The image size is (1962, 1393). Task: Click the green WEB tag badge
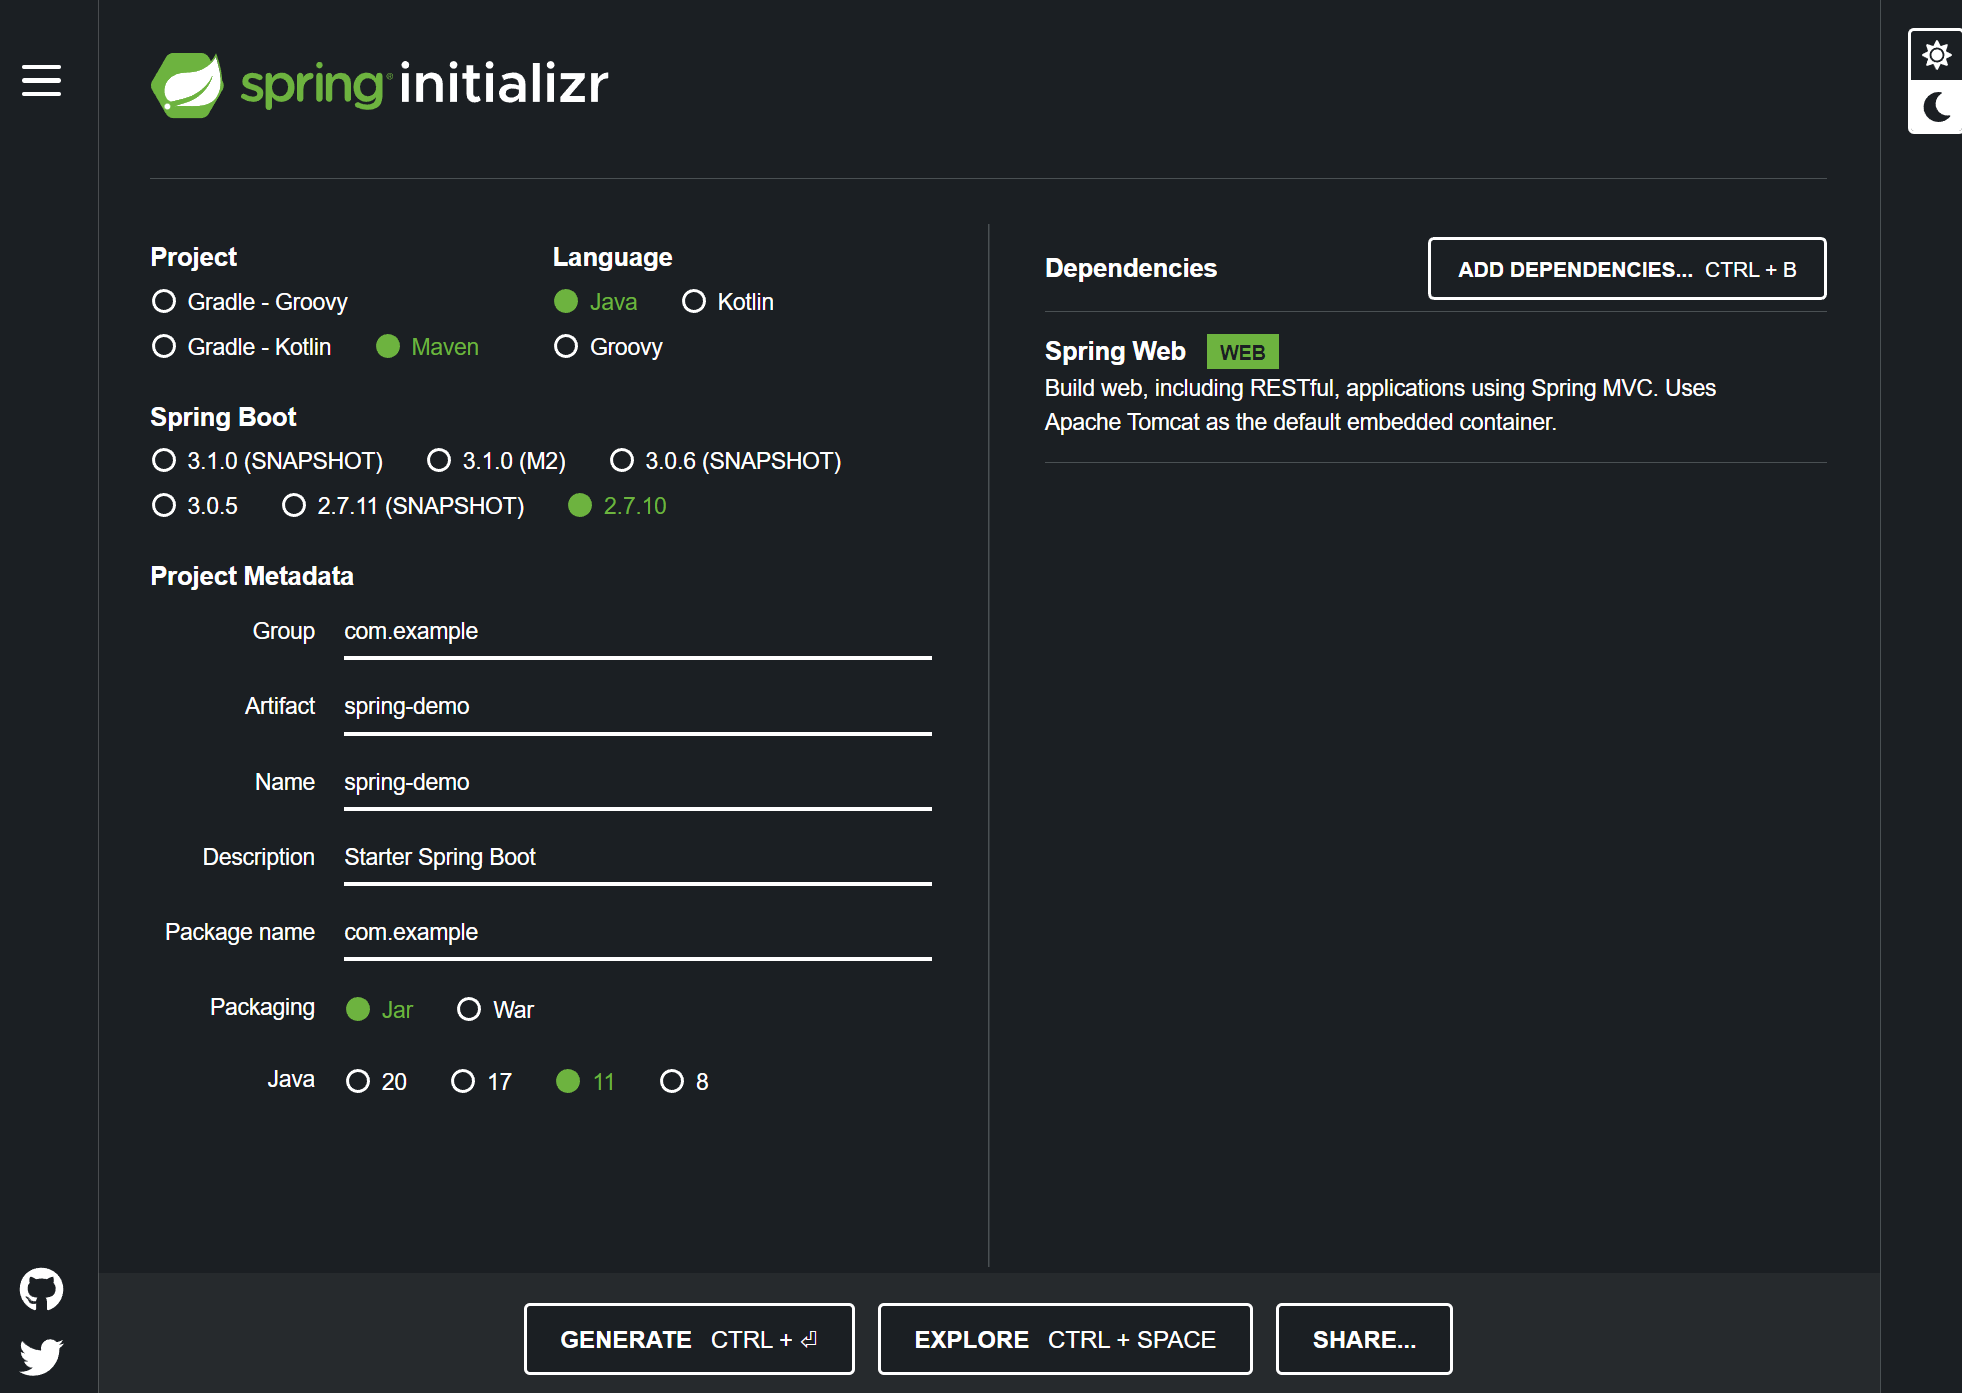[x=1242, y=352]
